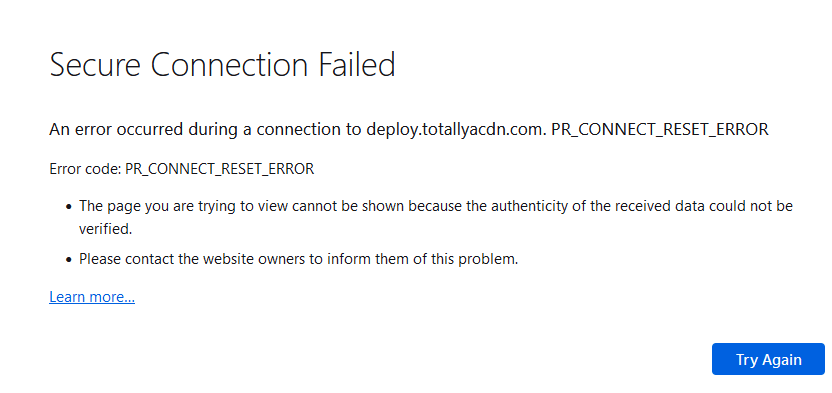The width and height of the screenshot is (832, 393).
Task: Click PR_CONNECT_RESET_ERROR ending the error sentence
Action: point(660,130)
